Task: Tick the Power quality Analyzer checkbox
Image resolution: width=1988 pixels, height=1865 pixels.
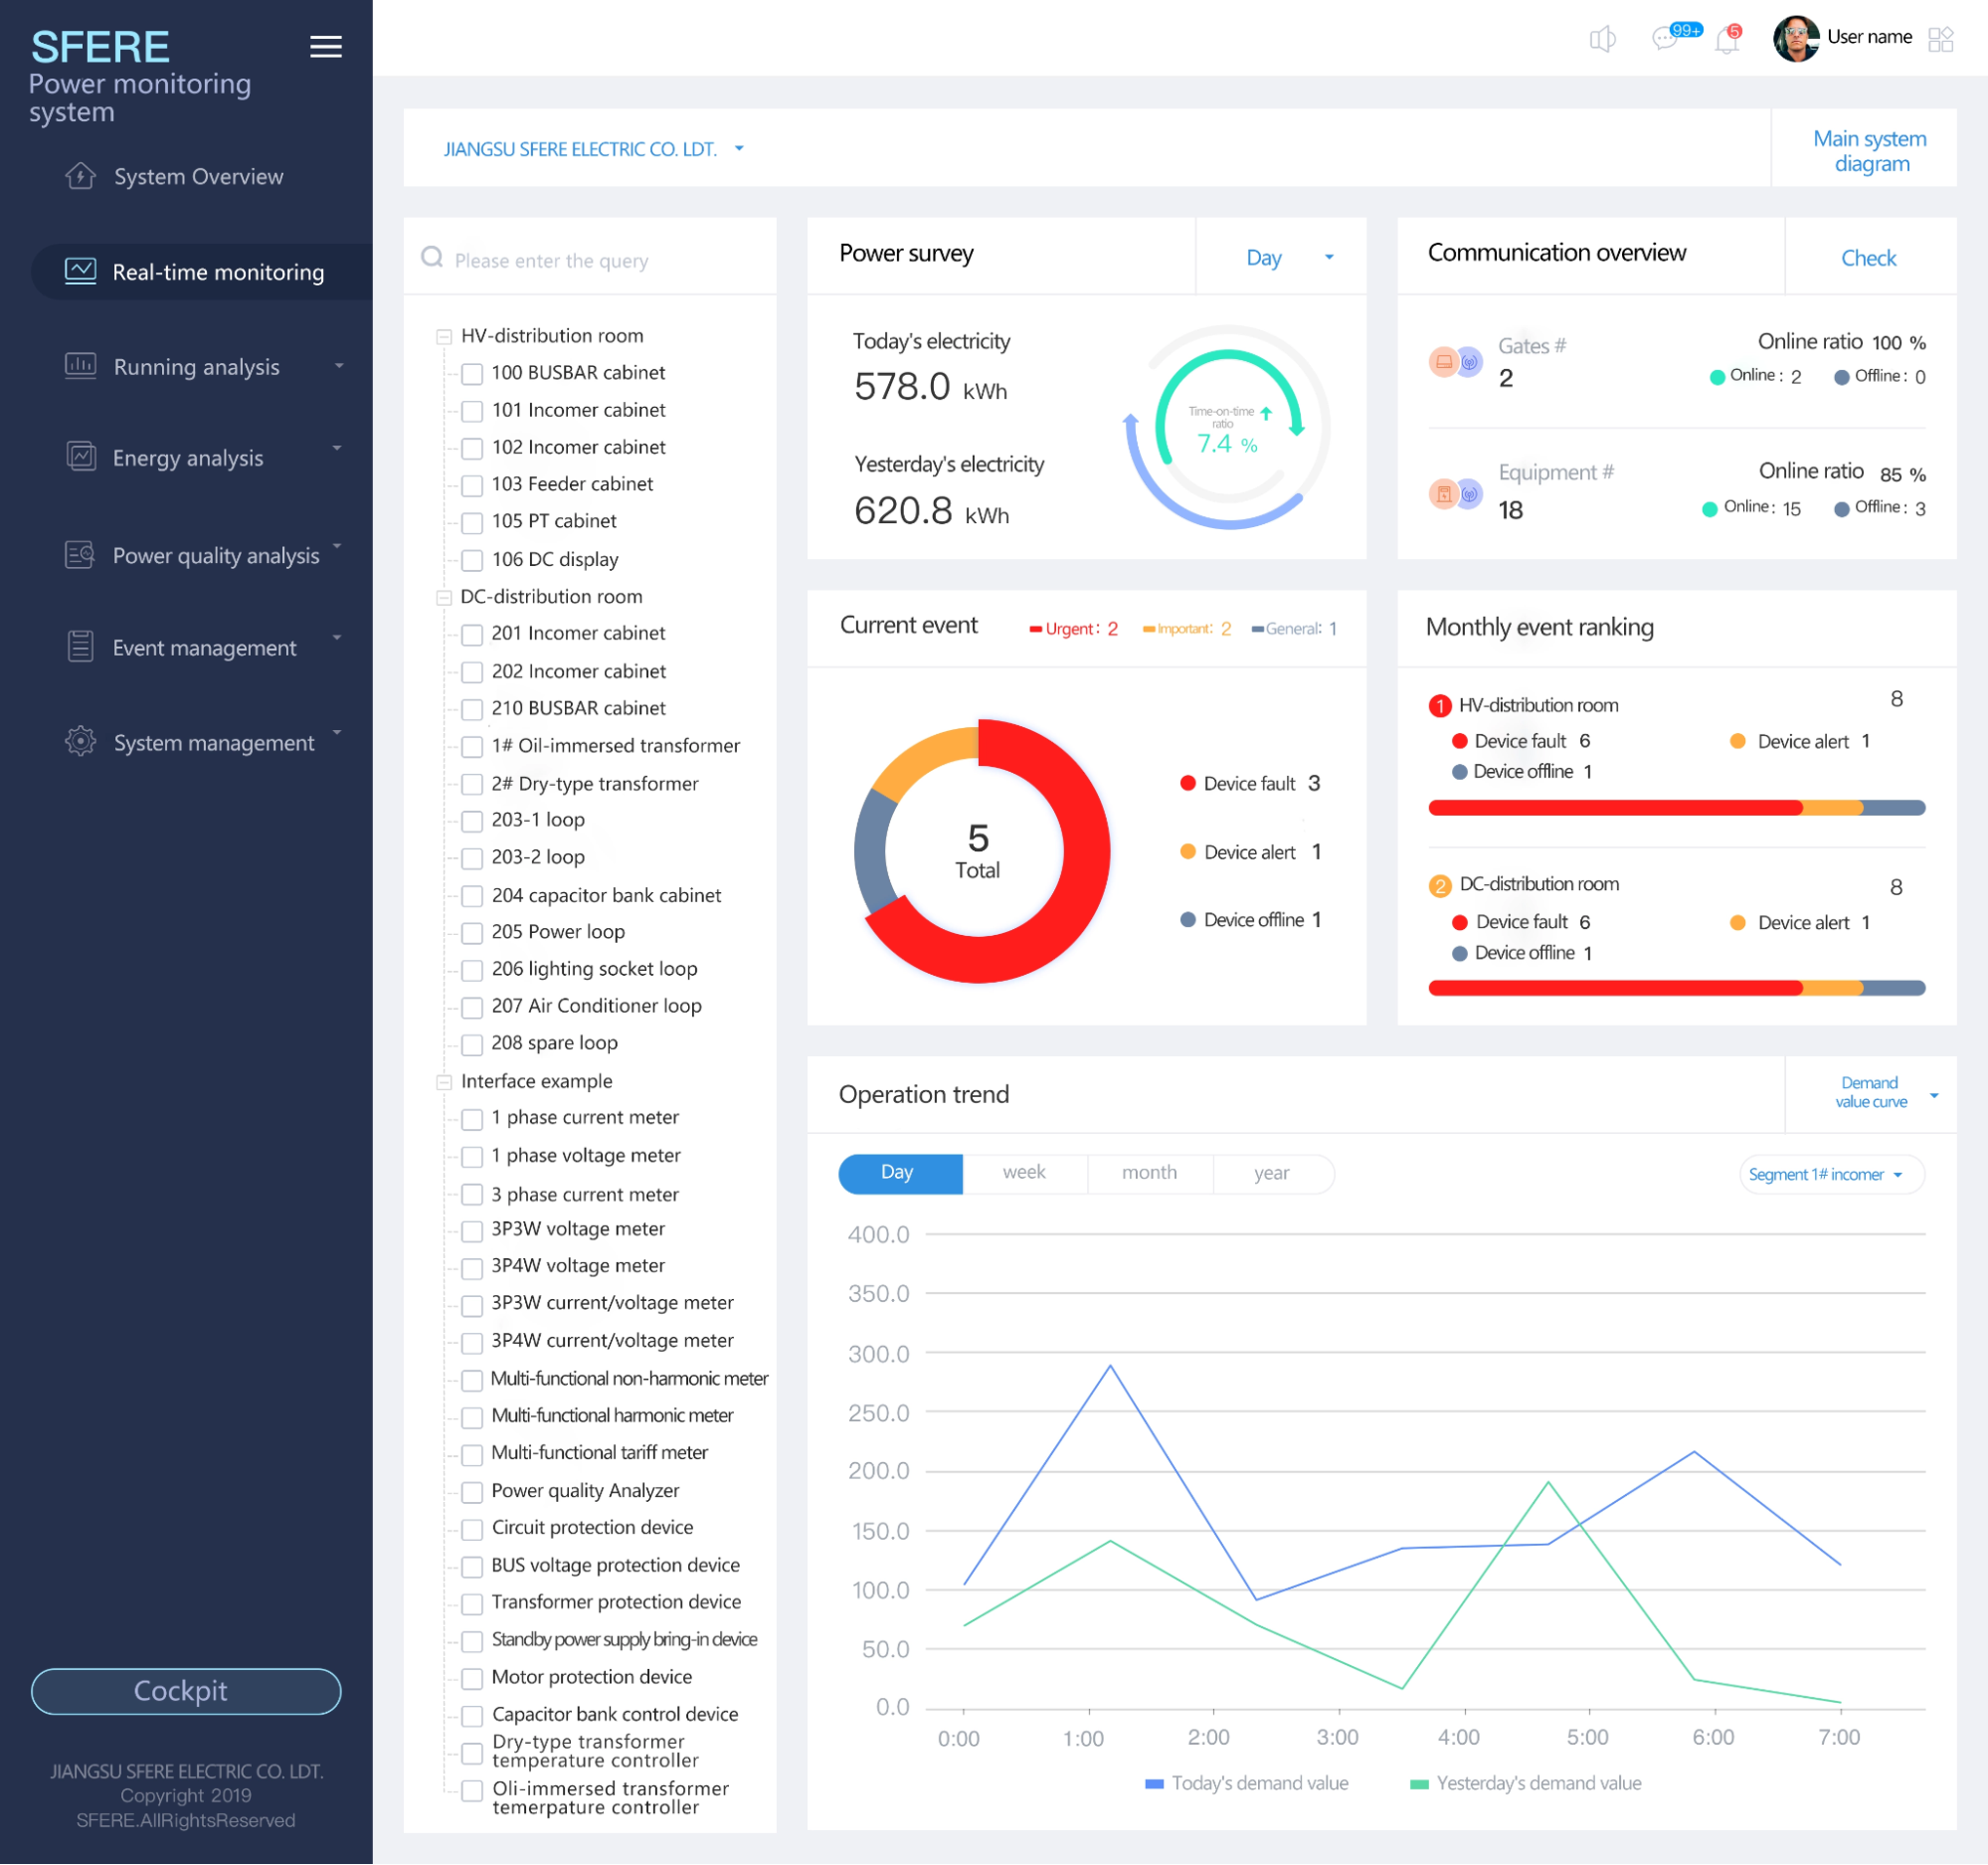Action: point(472,1492)
